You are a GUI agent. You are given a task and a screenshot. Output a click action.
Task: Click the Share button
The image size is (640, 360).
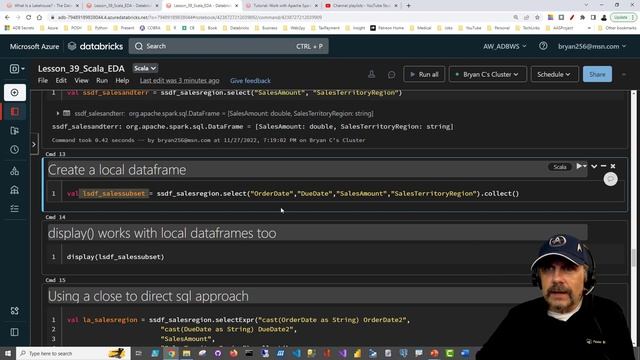coord(597,74)
